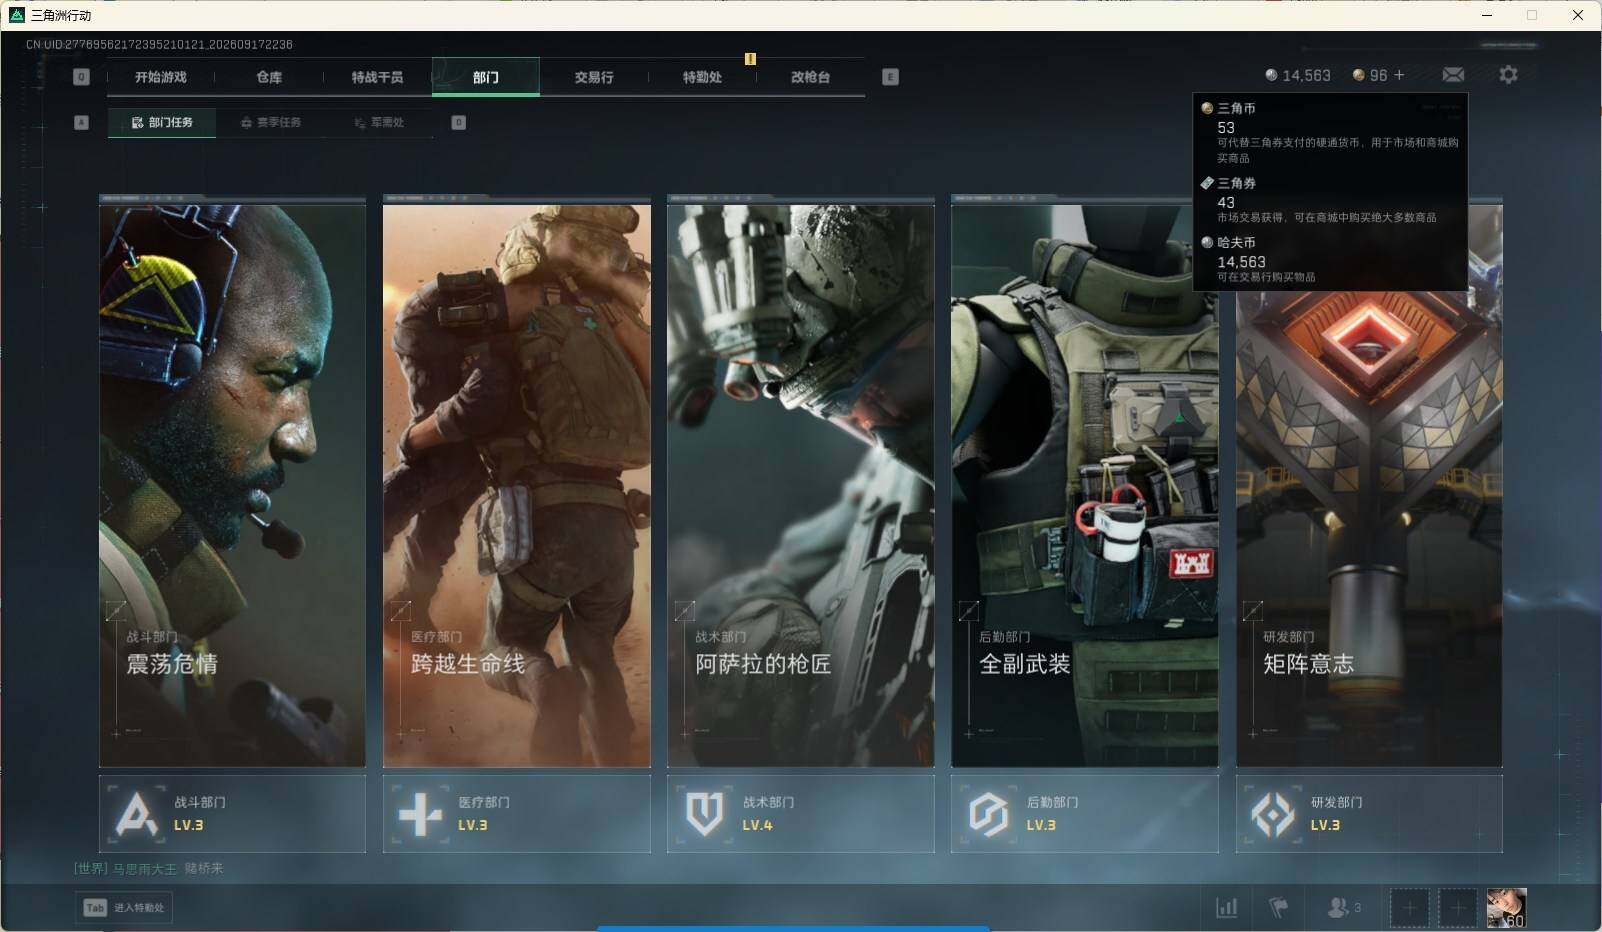Open the 军需处 sub-tab

(x=379, y=122)
